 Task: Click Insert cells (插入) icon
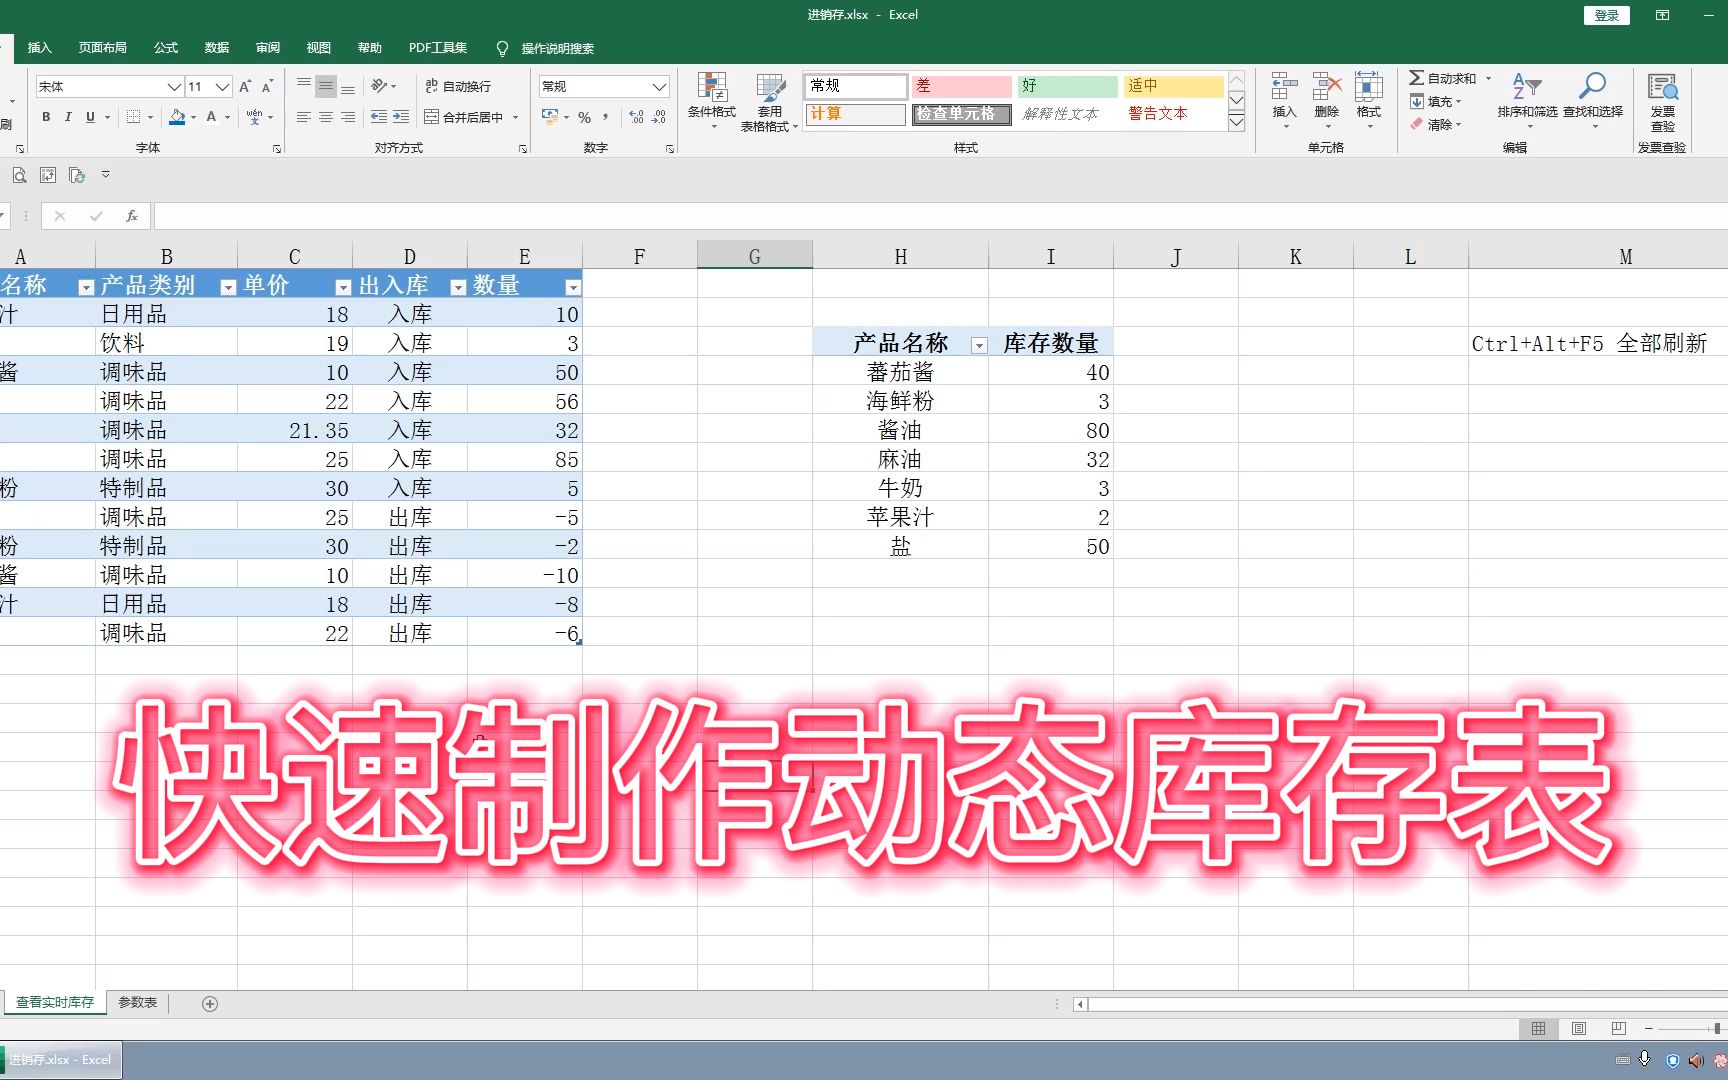pyautogui.click(x=1285, y=100)
